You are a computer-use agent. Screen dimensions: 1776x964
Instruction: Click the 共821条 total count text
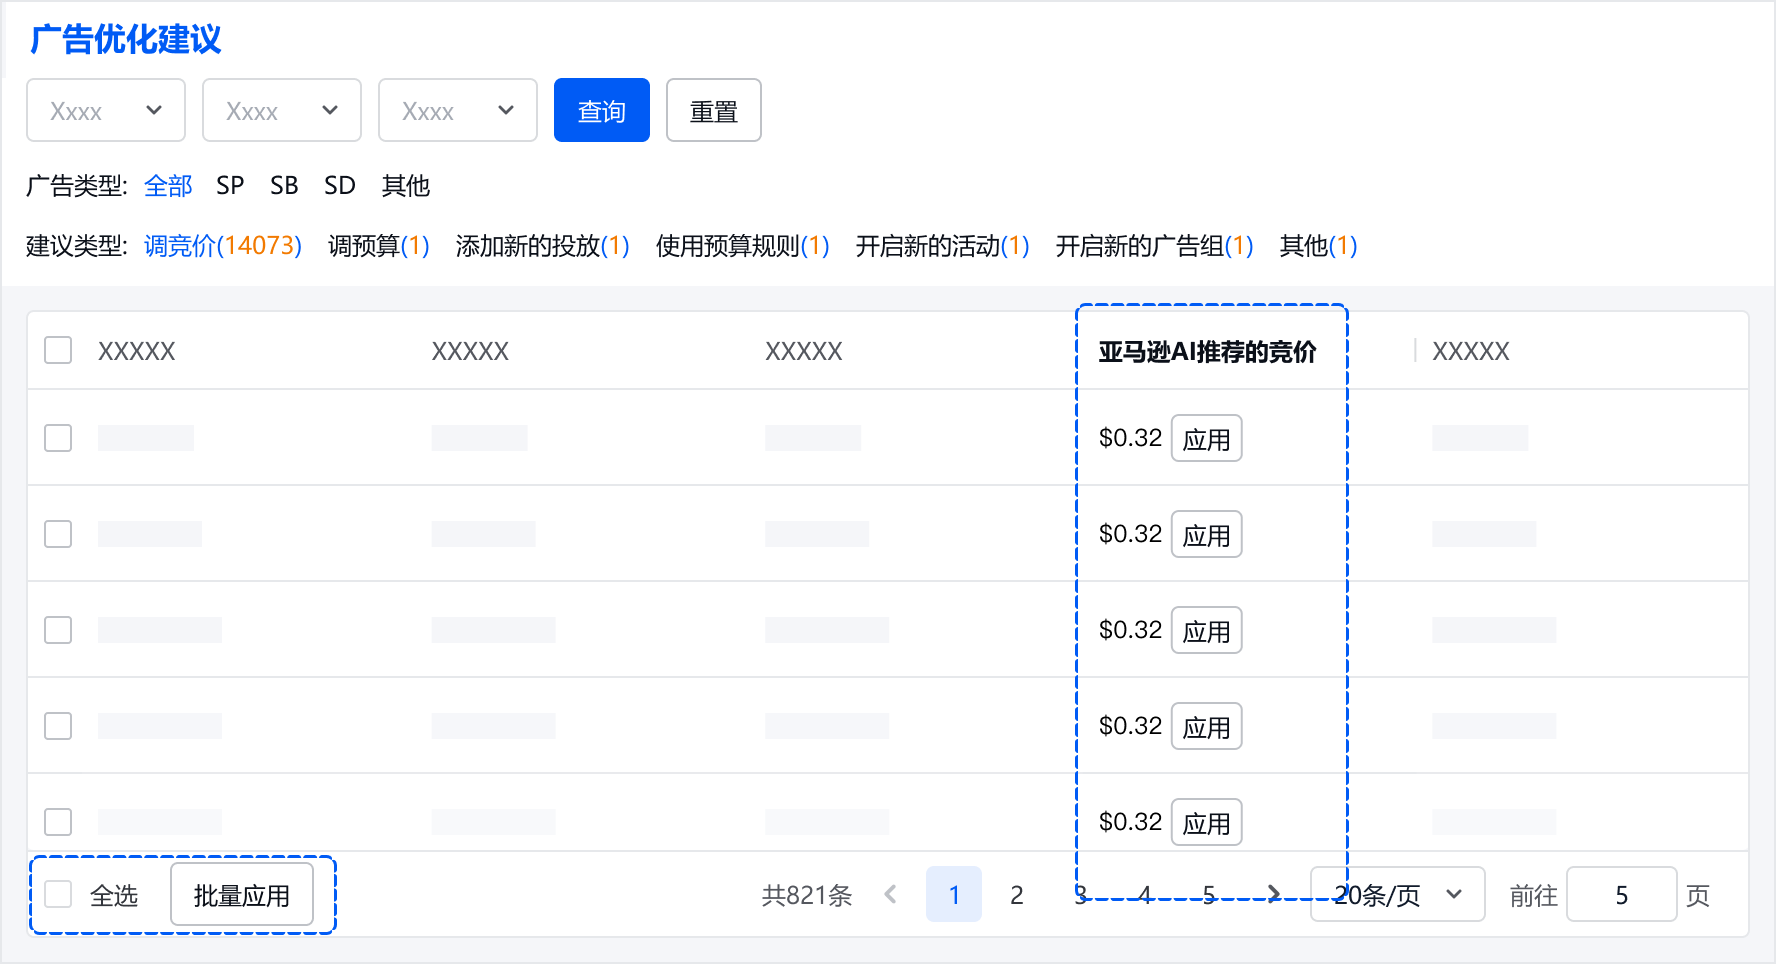(807, 895)
